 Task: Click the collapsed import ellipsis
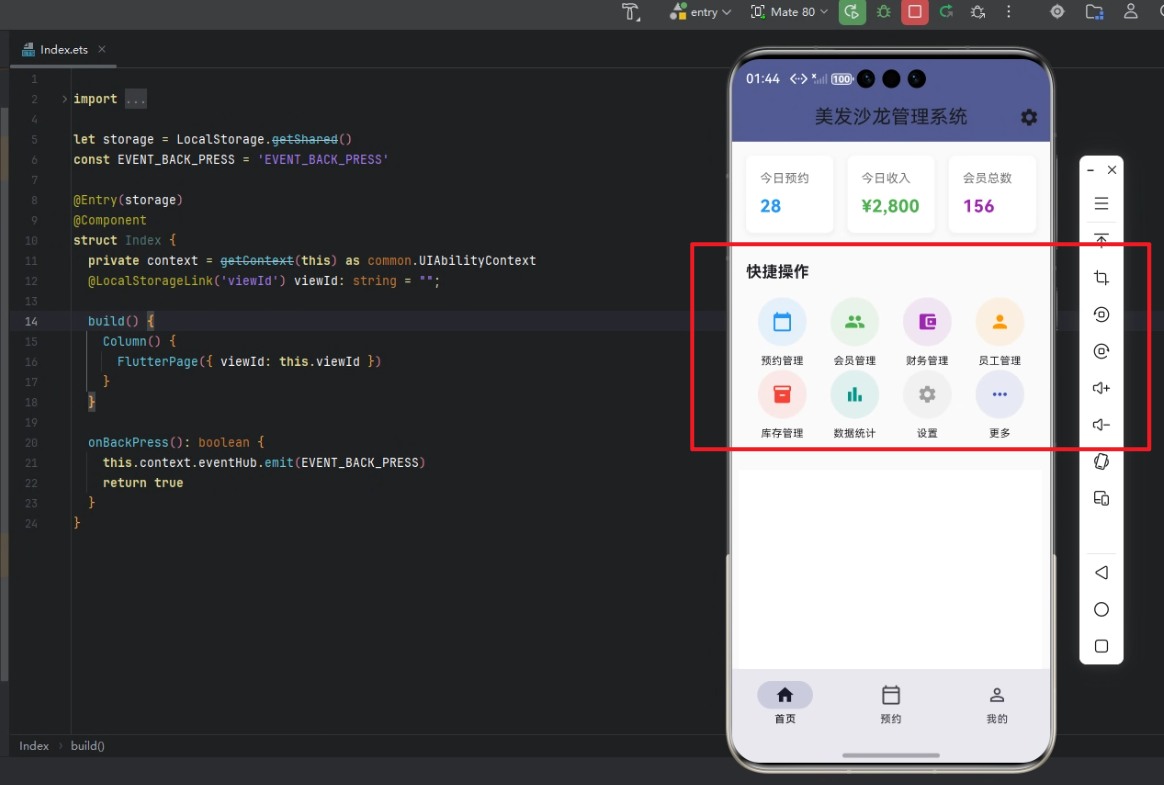136,99
